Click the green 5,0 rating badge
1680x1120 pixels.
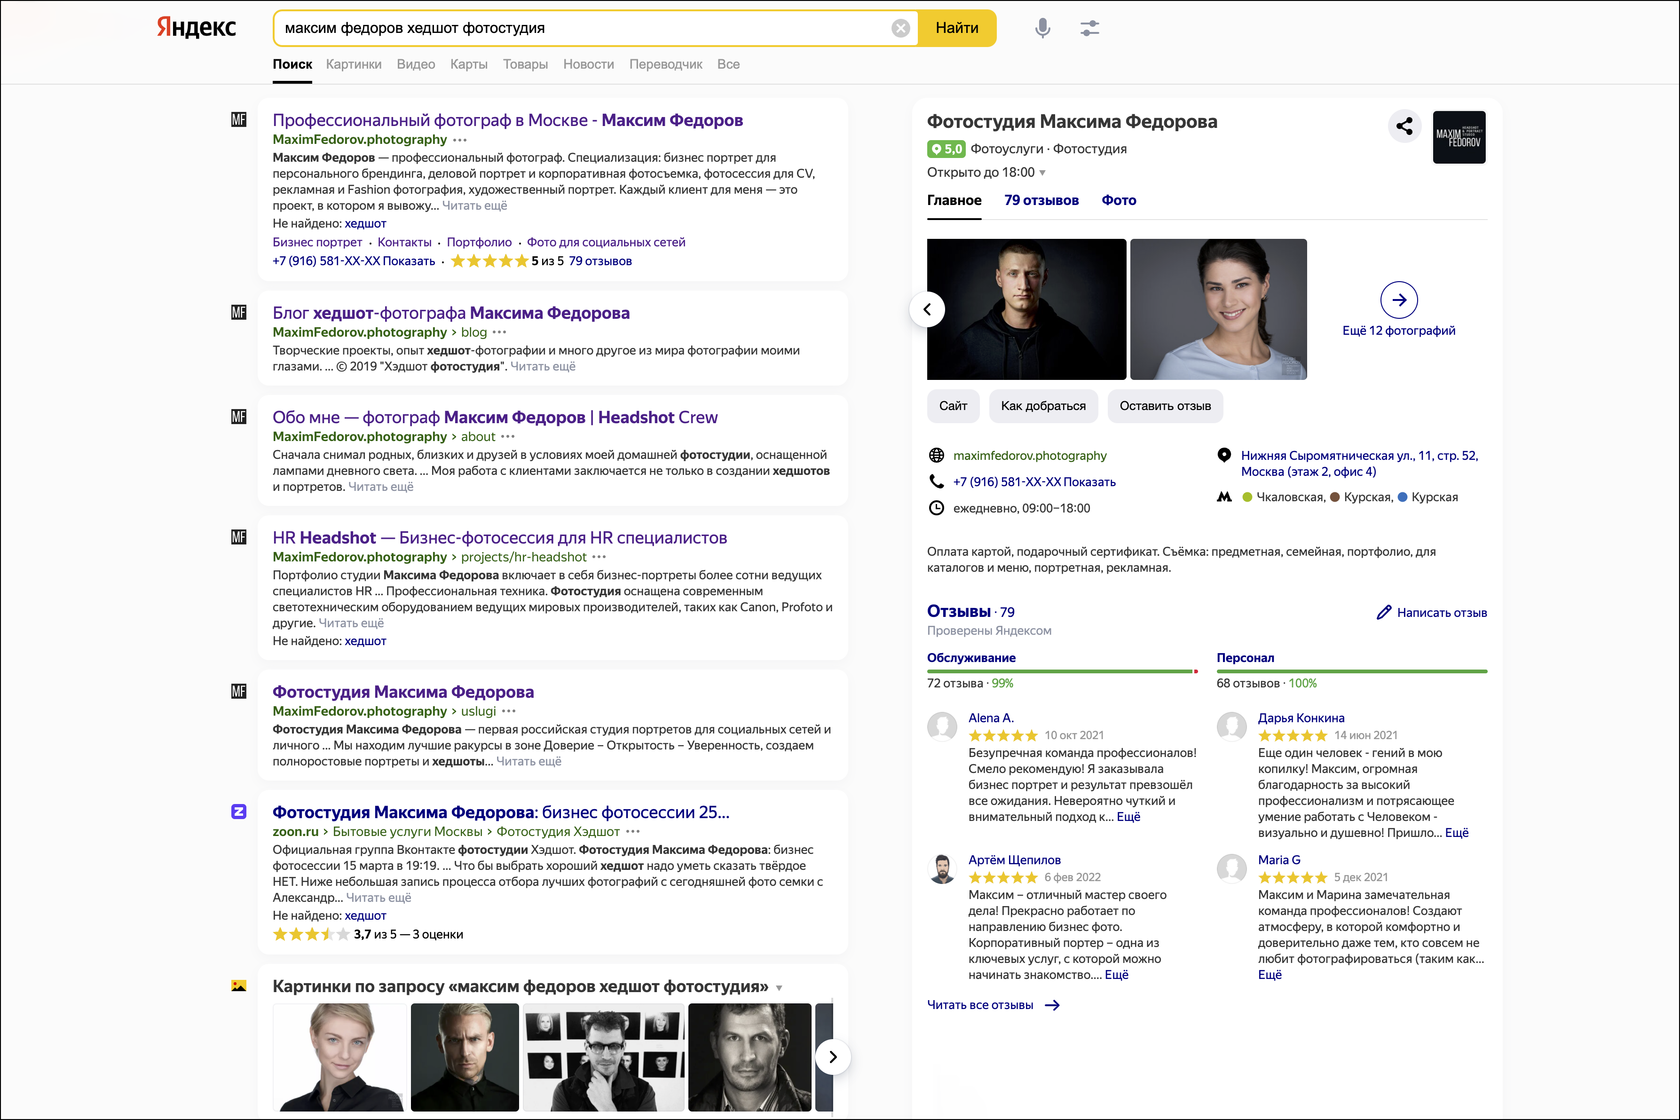pos(946,149)
